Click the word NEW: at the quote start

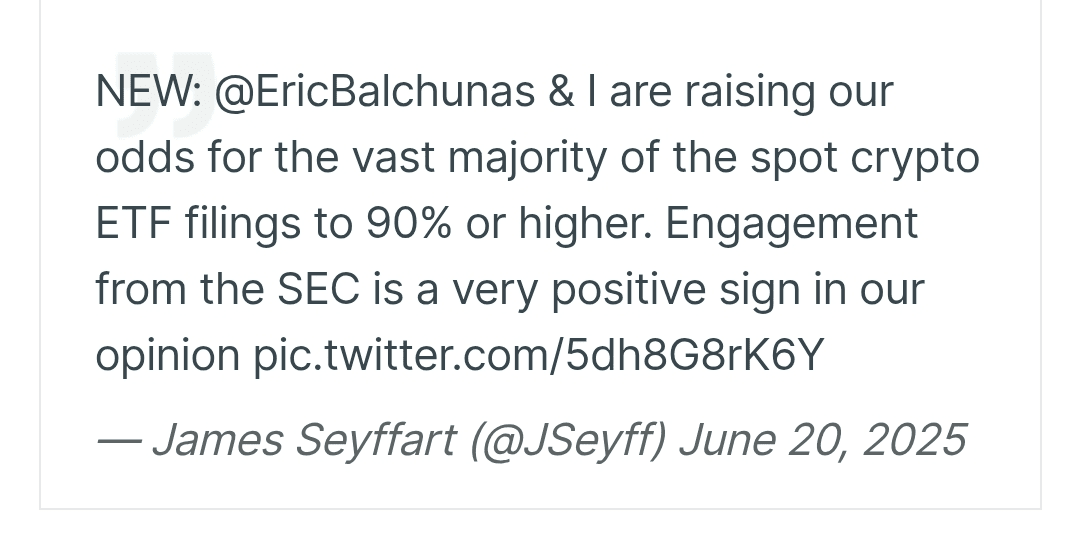pos(148,92)
